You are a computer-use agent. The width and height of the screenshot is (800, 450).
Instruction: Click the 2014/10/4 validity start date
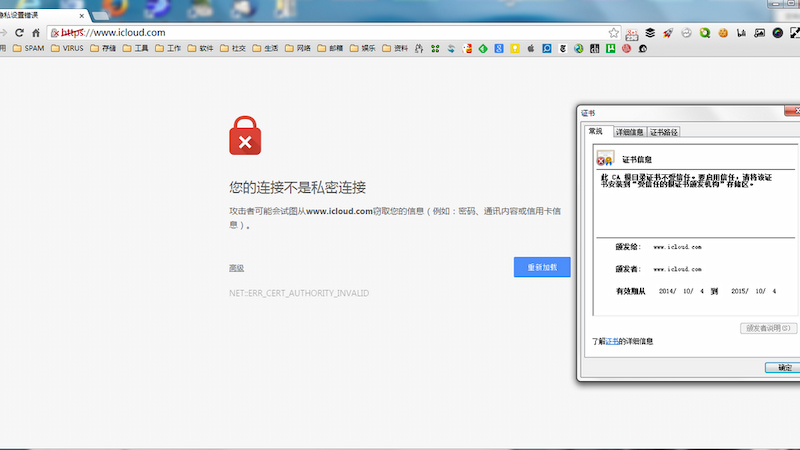[681, 291]
